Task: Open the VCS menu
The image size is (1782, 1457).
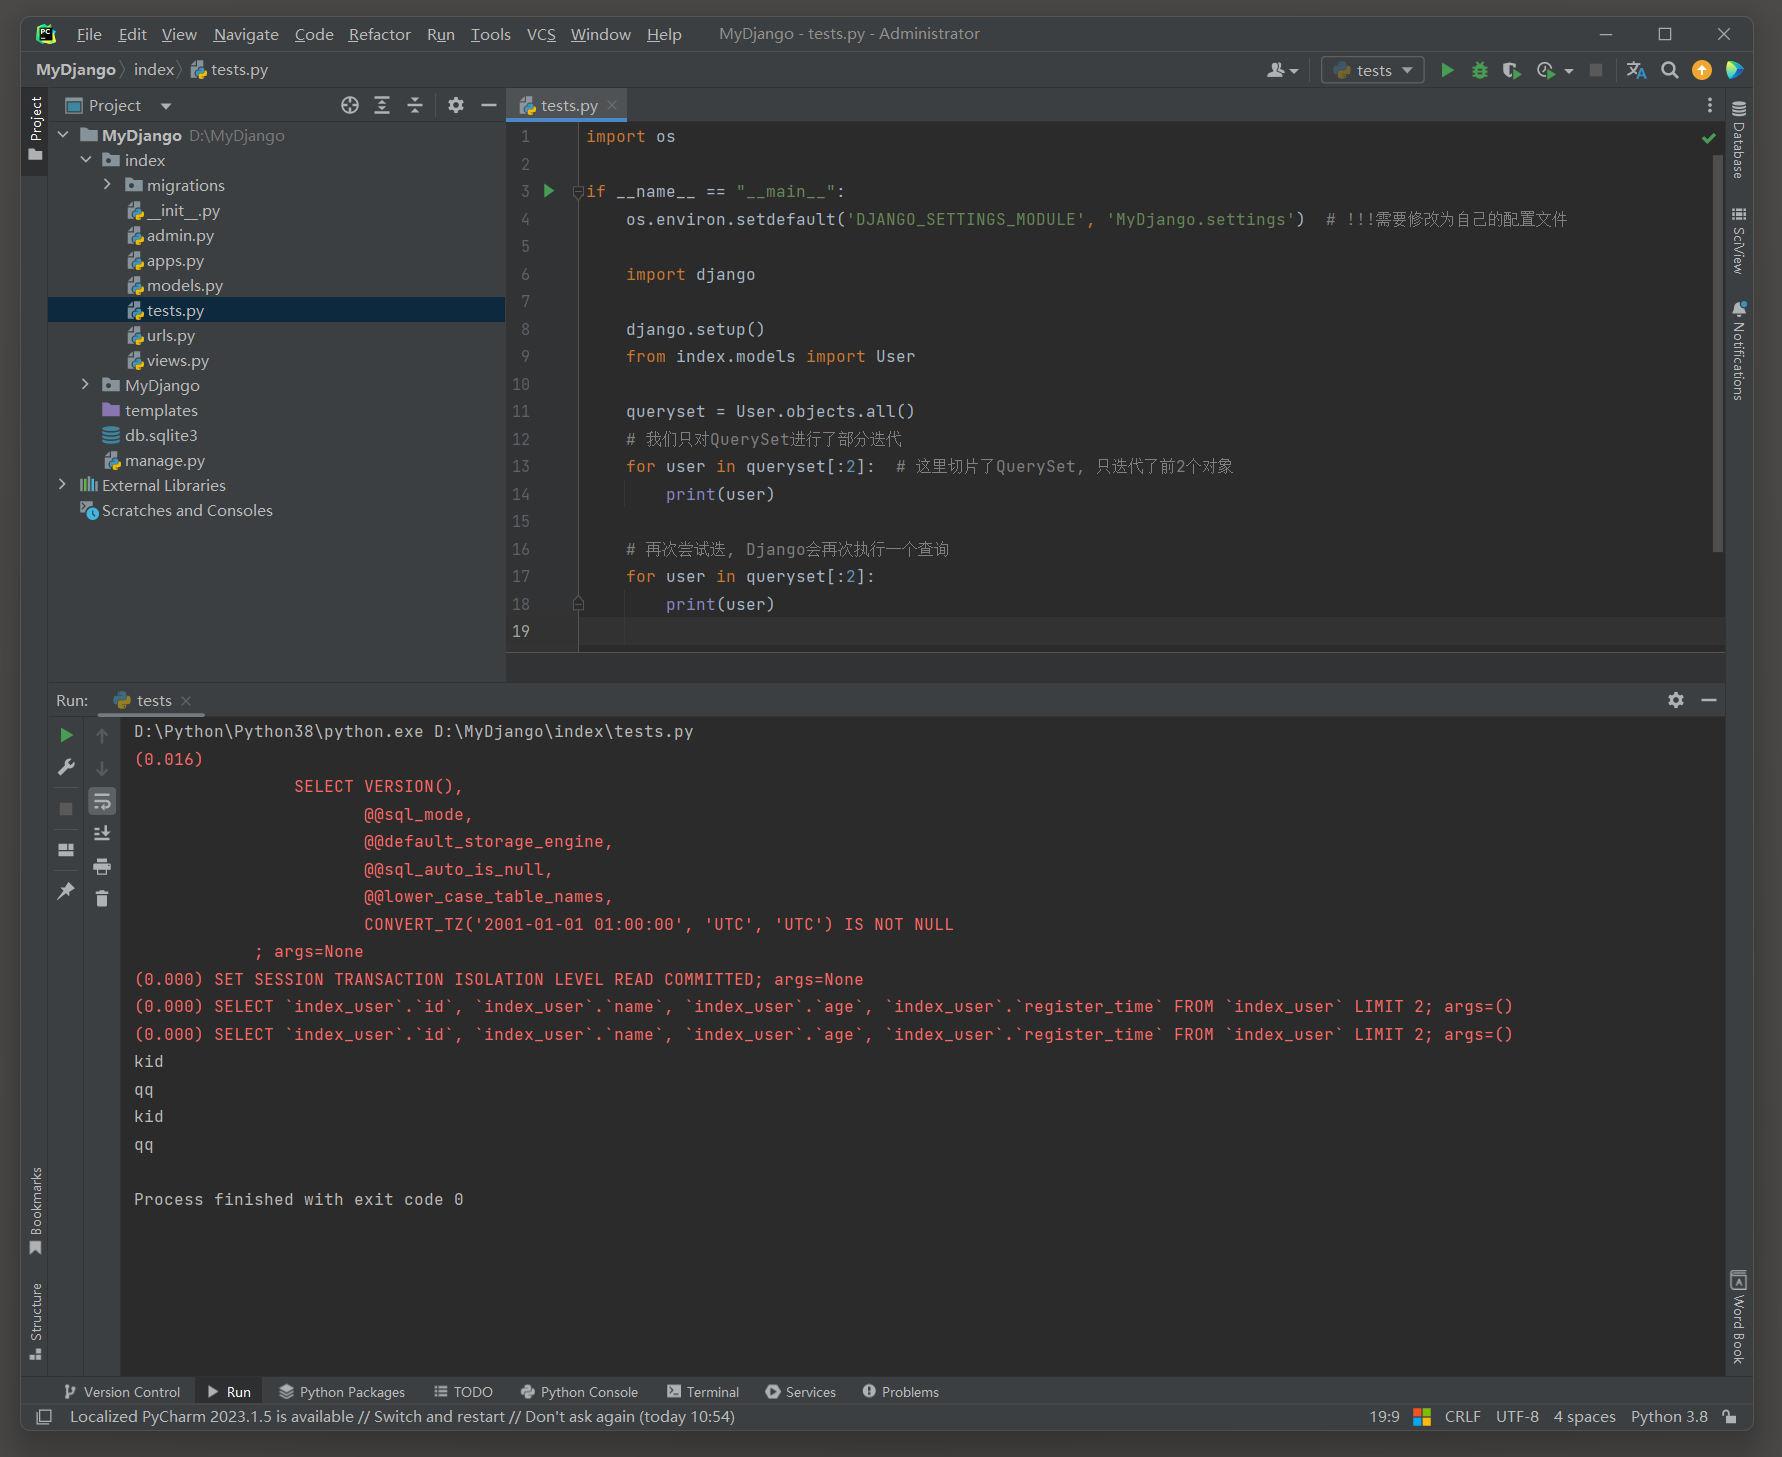Action: point(541,34)
